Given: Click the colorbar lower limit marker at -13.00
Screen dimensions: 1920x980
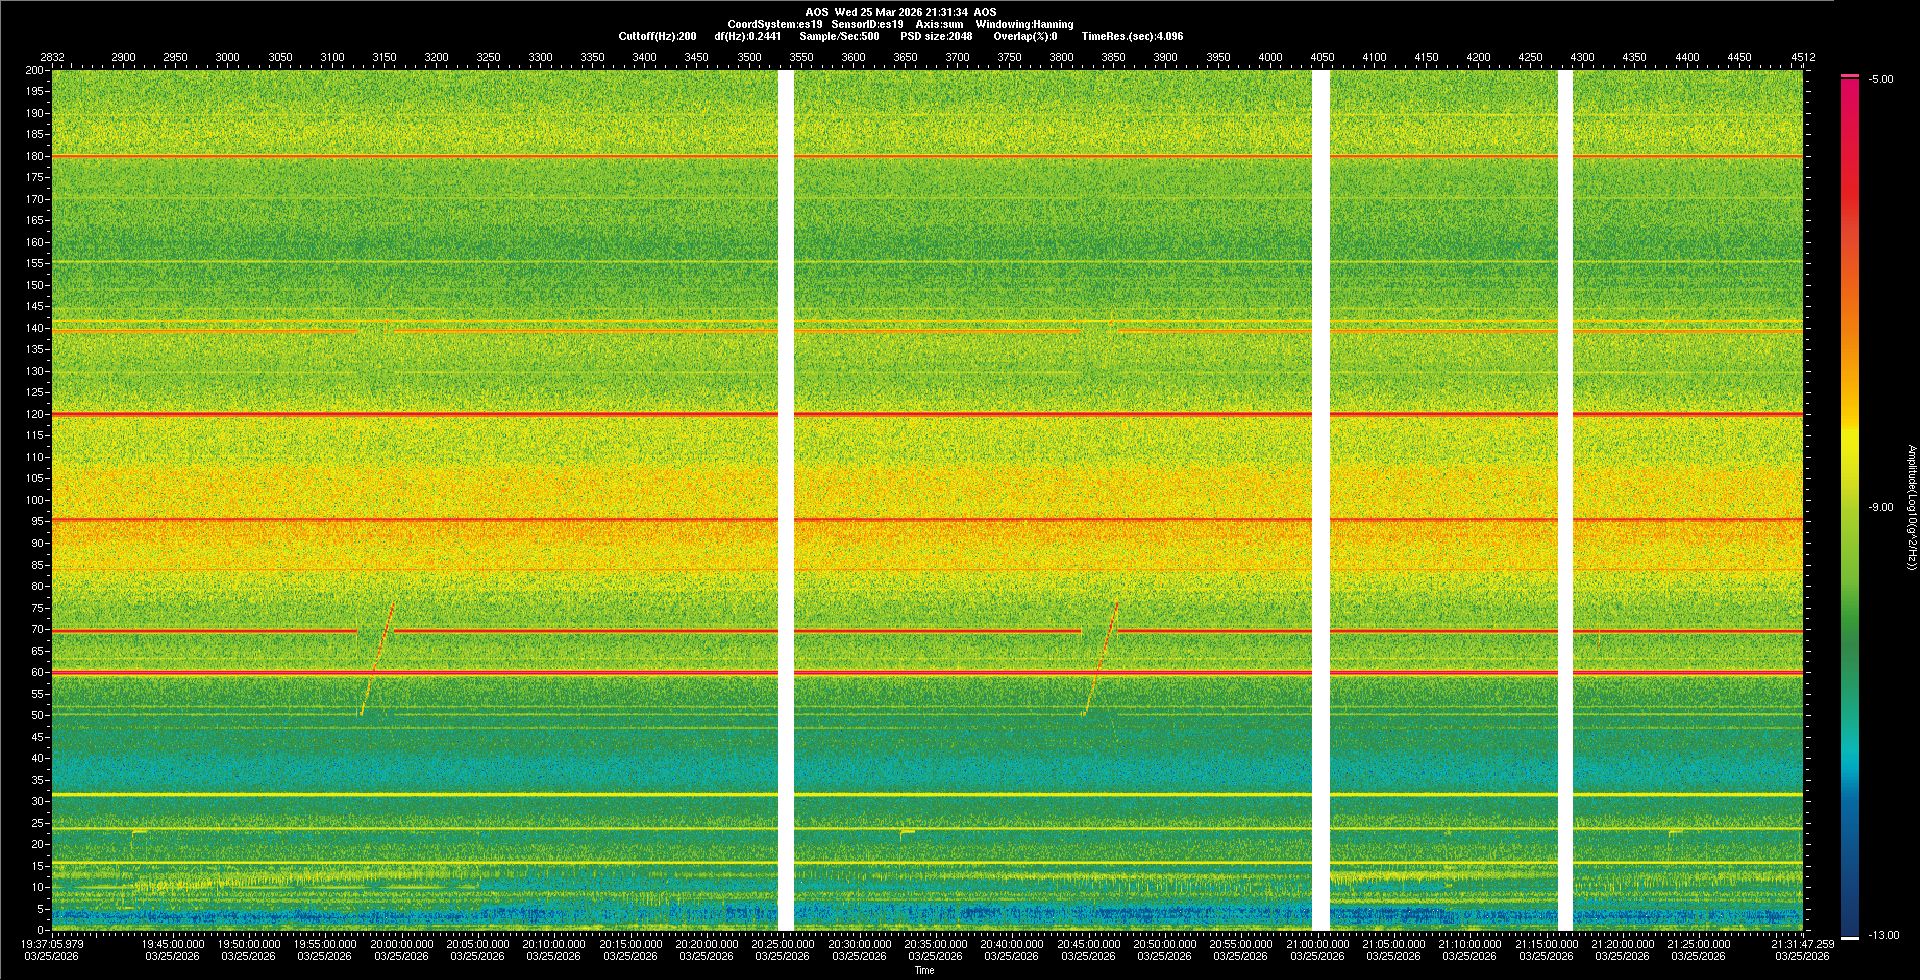Looking at the screenshot, I should tap(1850, 937).
